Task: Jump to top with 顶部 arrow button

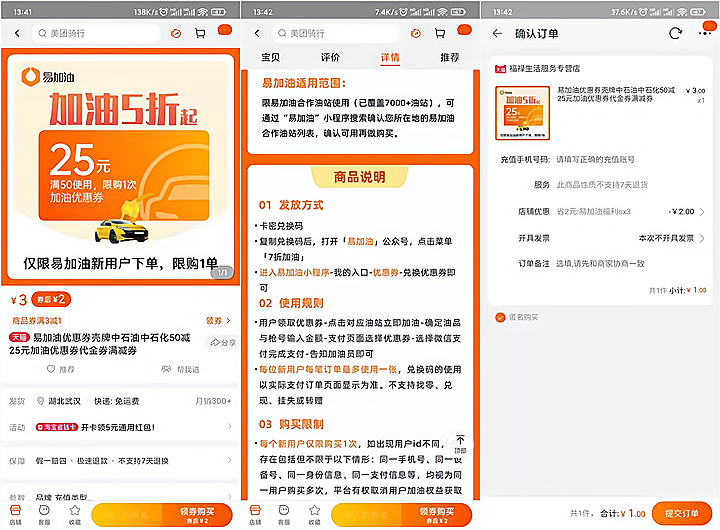Action: tap(460, 445)
